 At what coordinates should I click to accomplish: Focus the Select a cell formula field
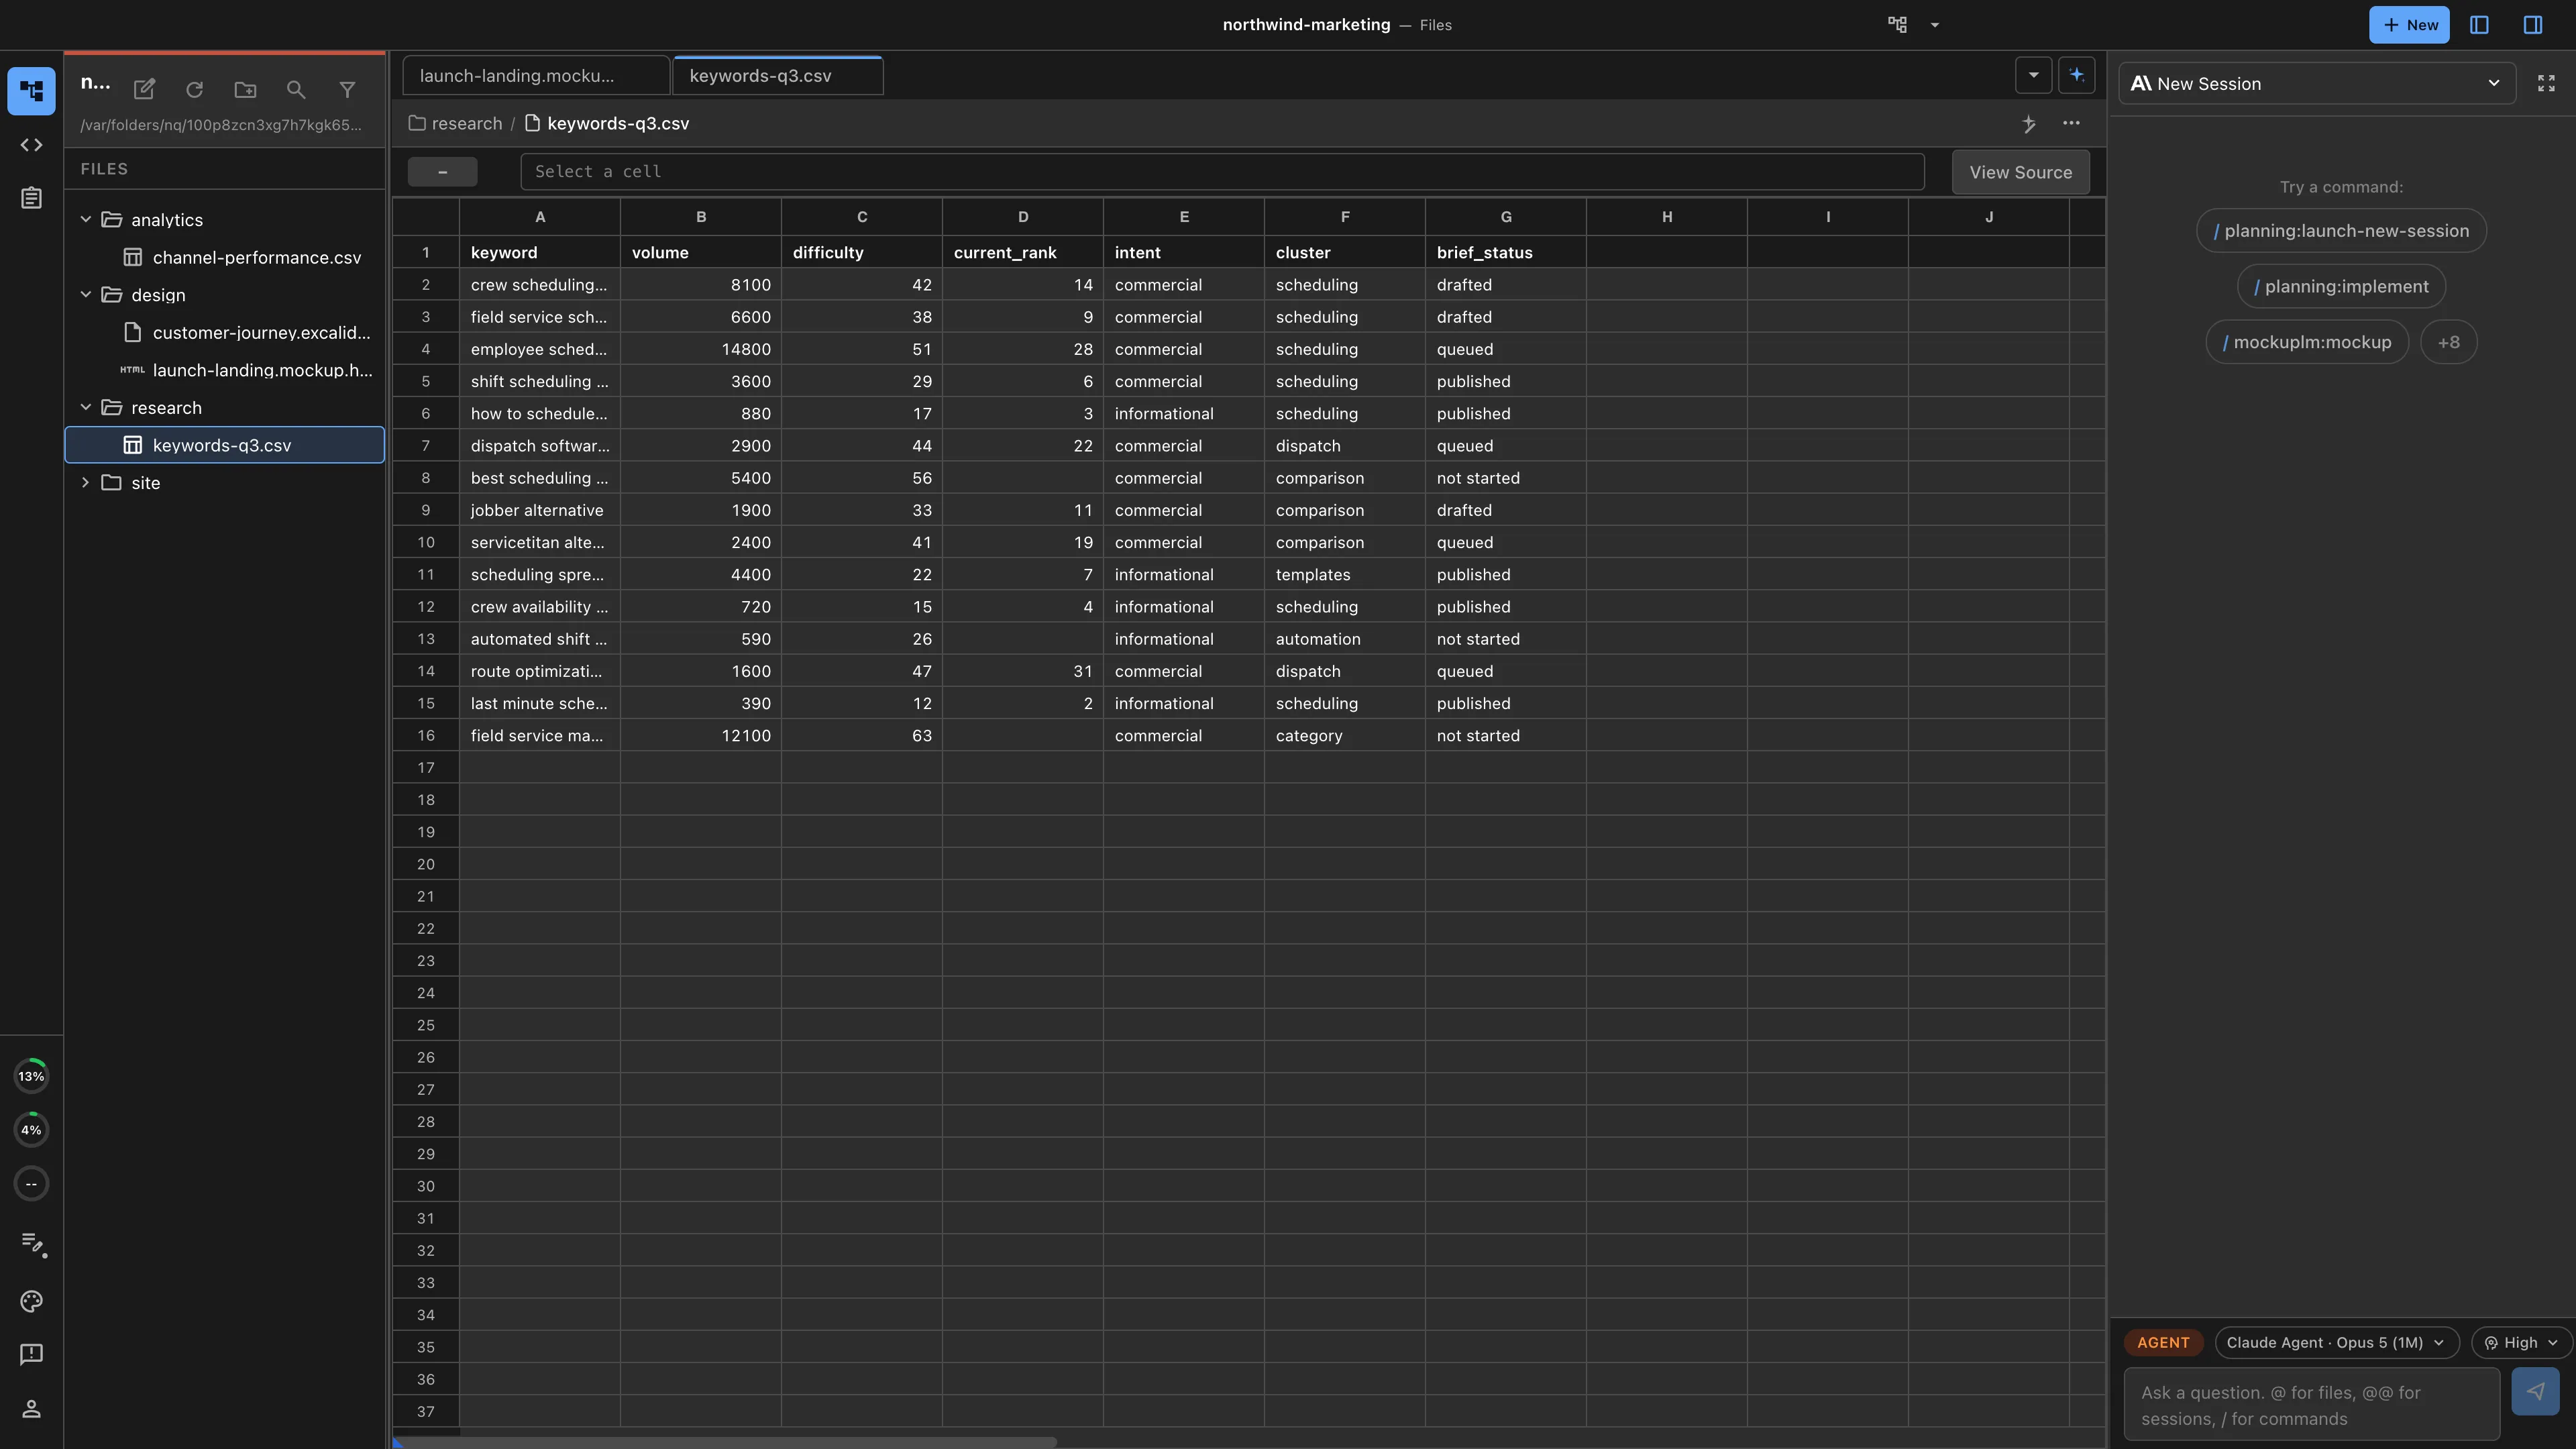point(1222,171)
